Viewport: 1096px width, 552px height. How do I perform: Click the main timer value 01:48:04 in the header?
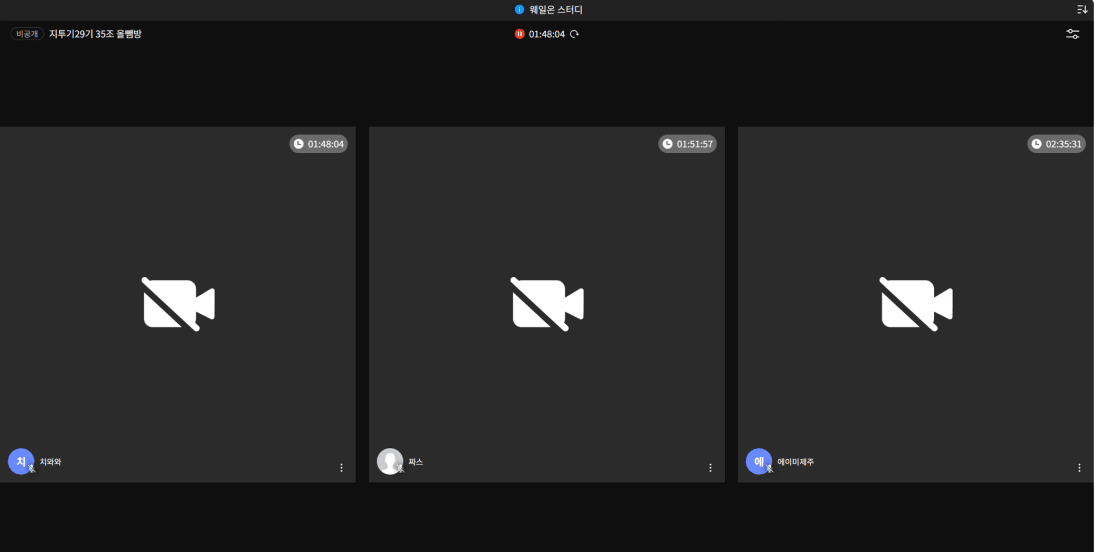pyautogui.click(x=547, y=34)
